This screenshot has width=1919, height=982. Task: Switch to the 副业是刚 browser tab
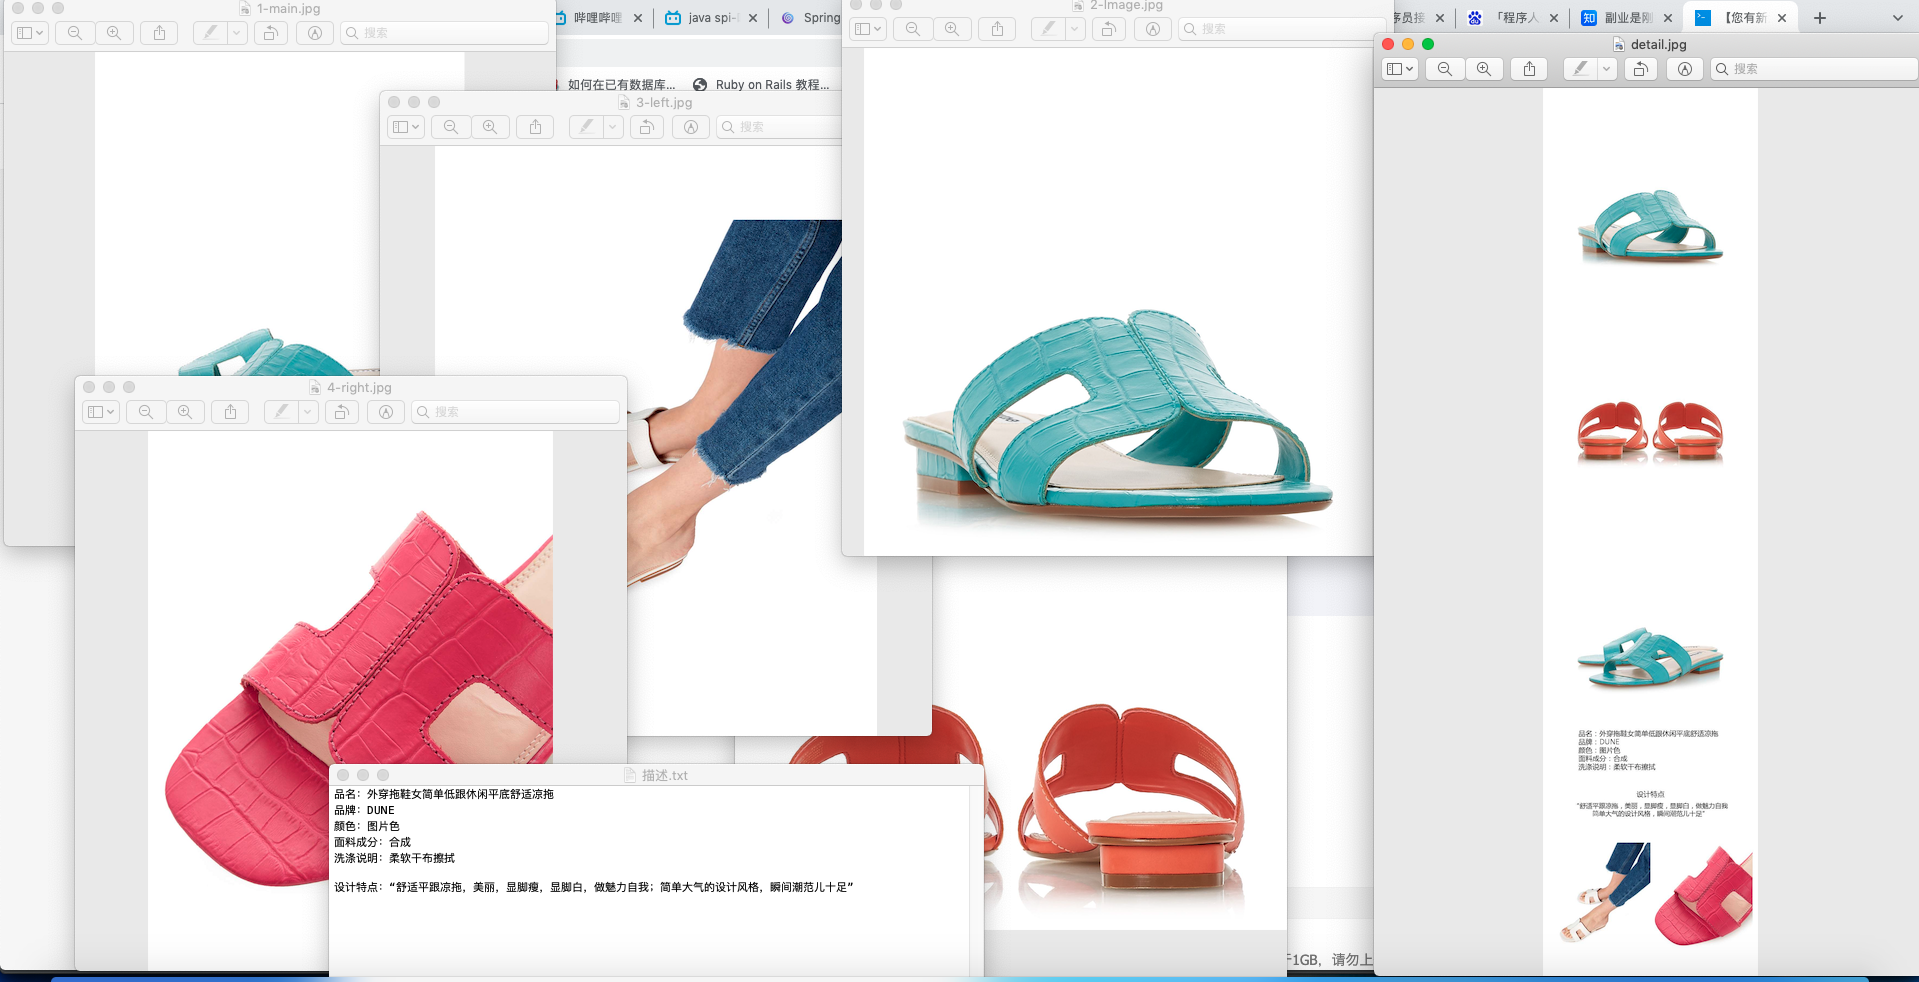1627,18
